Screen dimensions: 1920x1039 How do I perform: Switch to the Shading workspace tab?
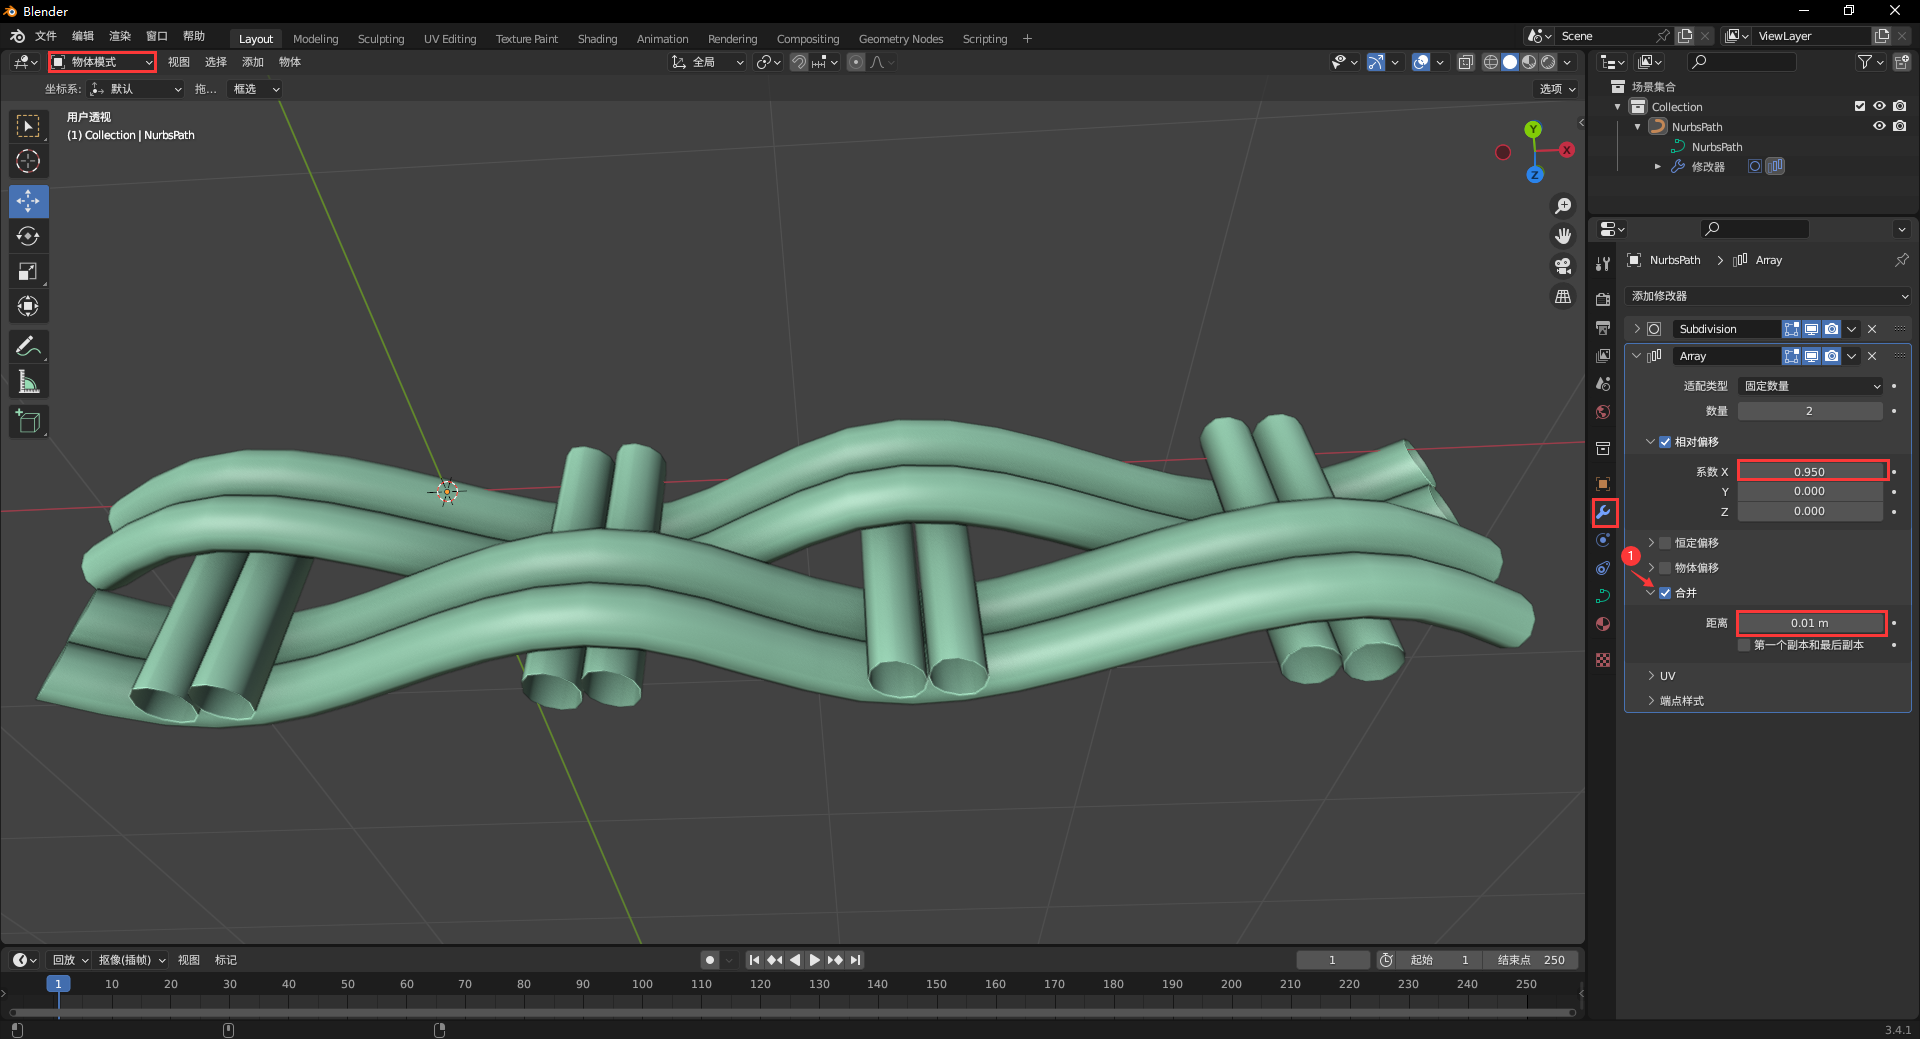click(x=597, y=39)
